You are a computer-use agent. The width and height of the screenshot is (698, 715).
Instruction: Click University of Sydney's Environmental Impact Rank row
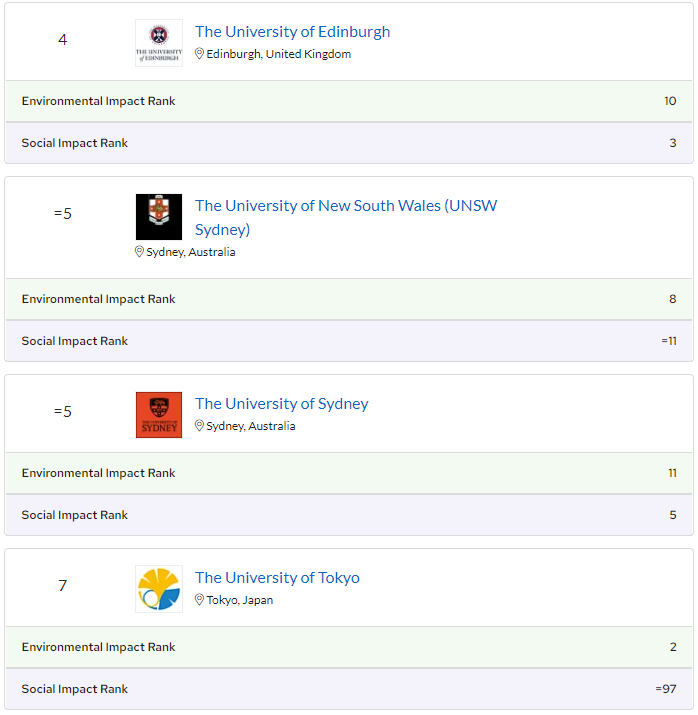[348, 473]
